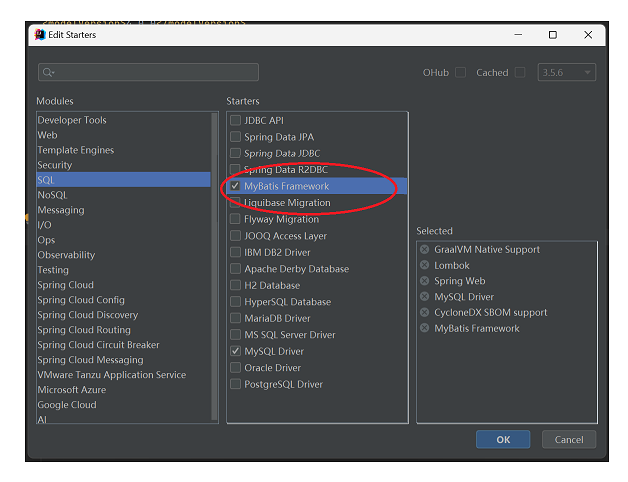This screenshot has width=628, height=482.
Task: Select the NoSQL module
Action: tap(123, 195)
